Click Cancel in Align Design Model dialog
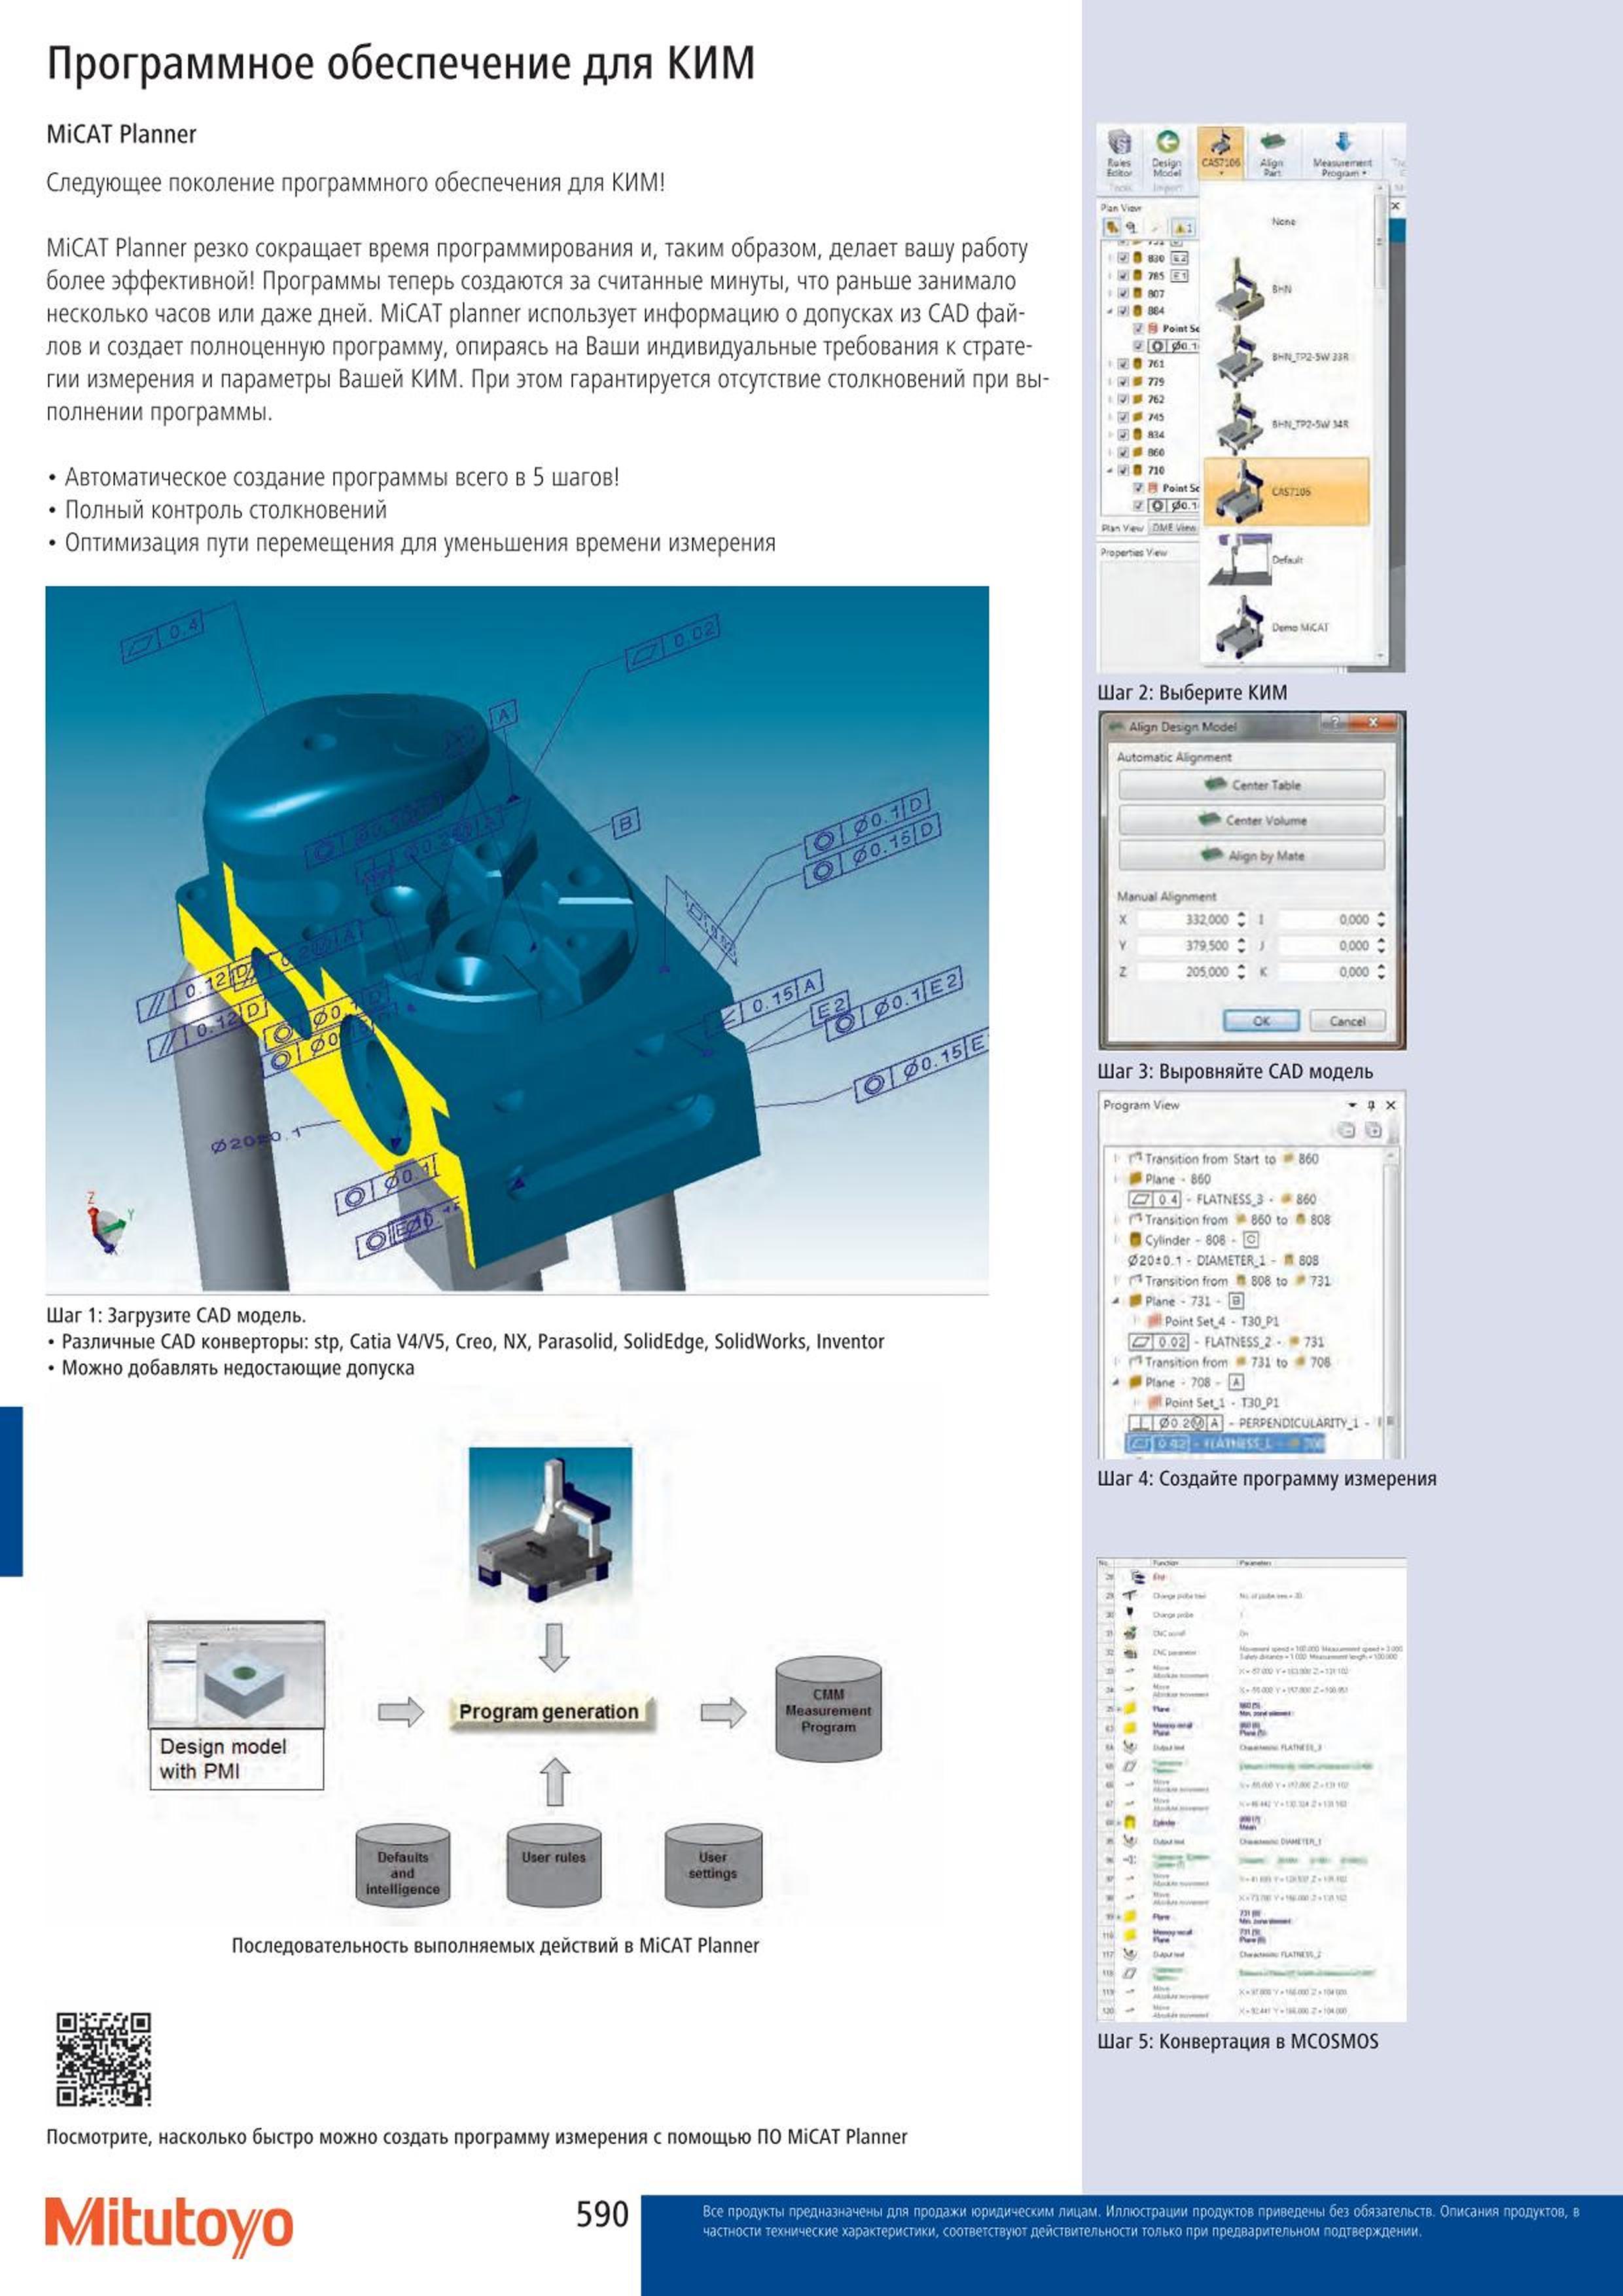 (x=1347, y=1021)
